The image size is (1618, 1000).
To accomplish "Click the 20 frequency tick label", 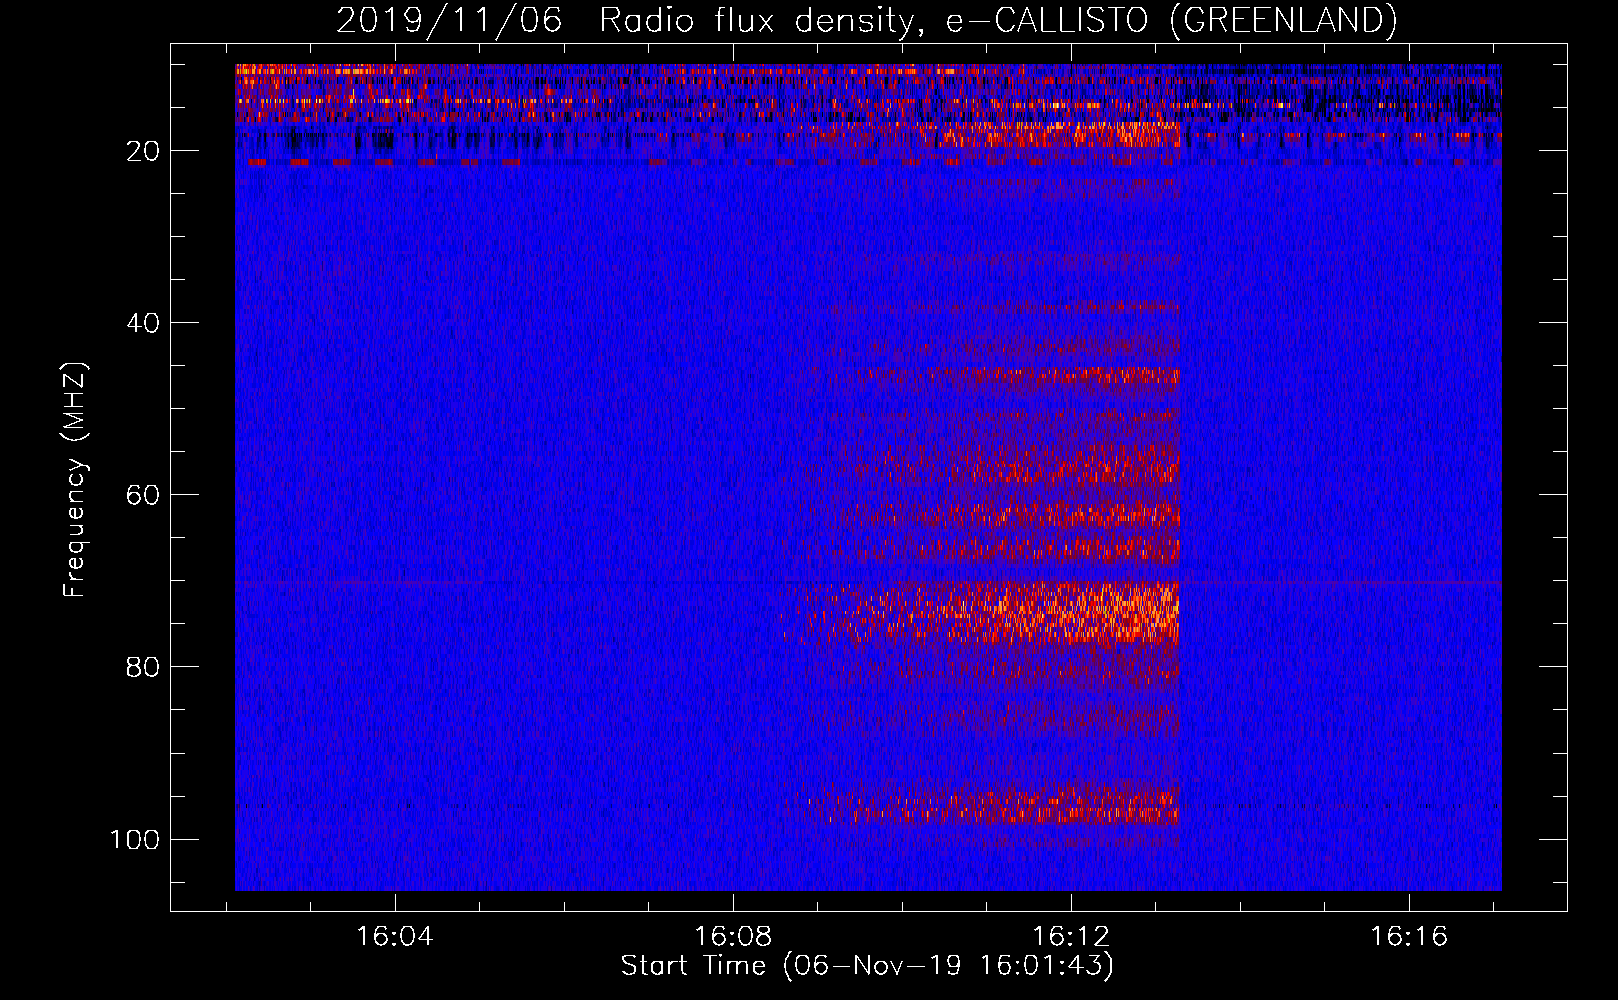I will (144, 151).
